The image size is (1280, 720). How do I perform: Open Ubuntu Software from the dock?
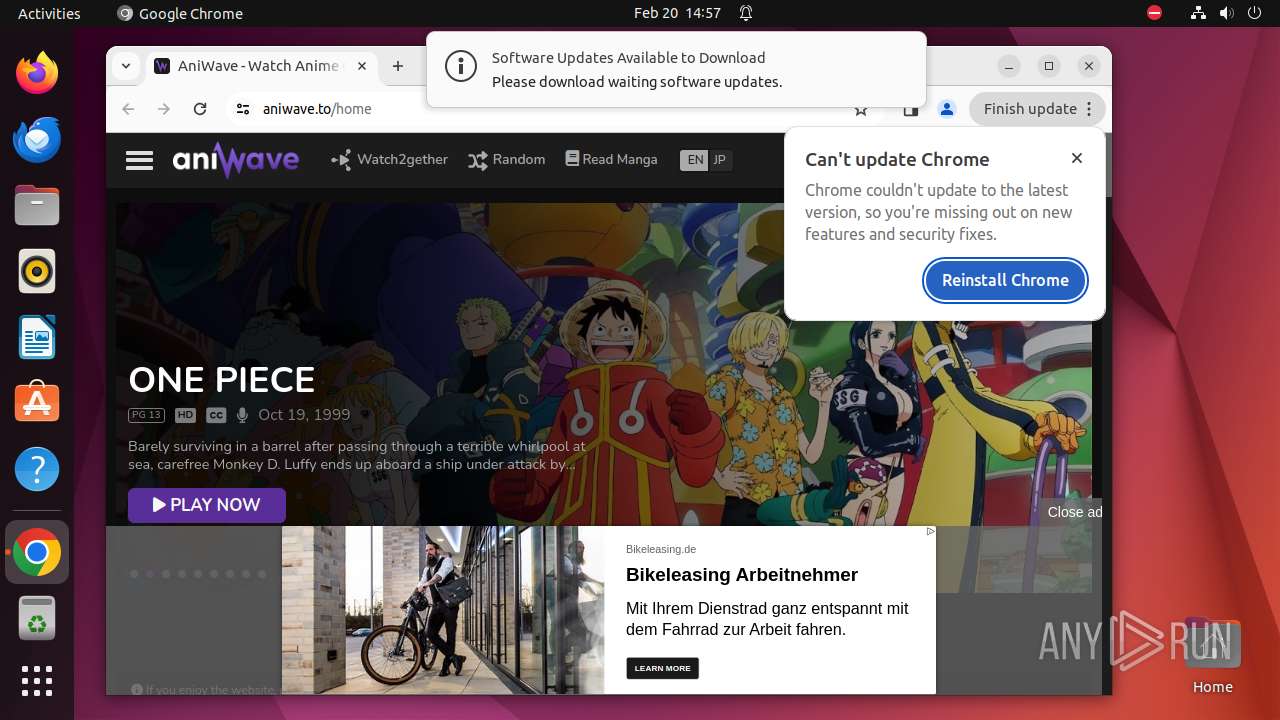click(37, 403)
